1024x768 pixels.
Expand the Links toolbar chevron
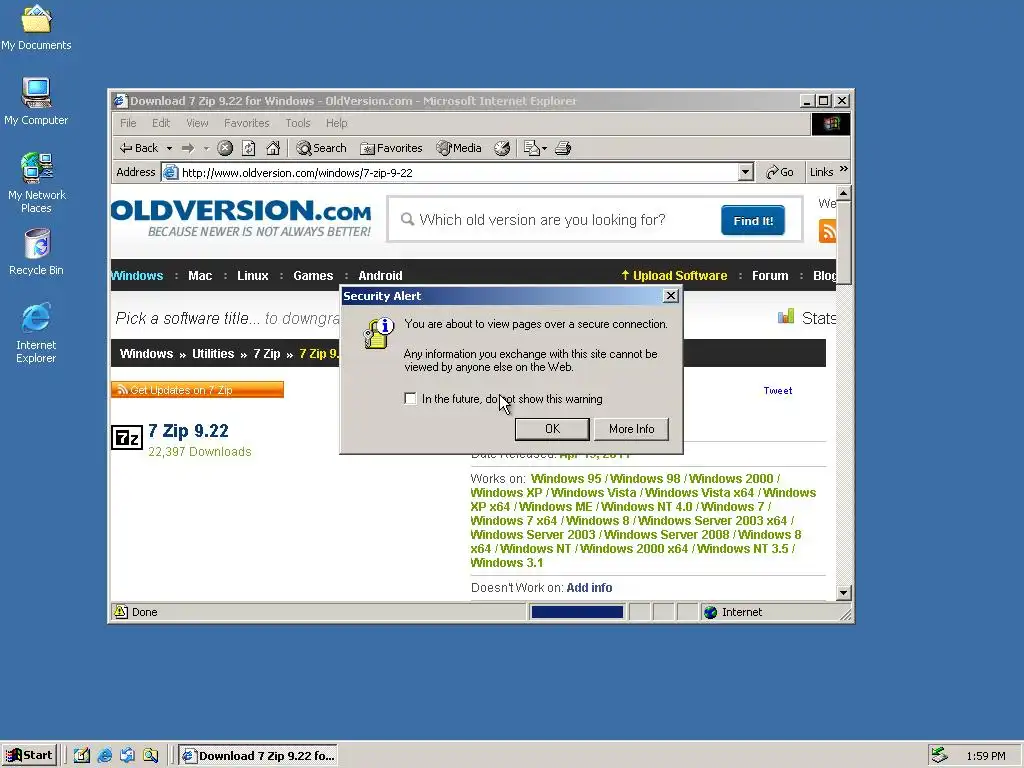click(x=844, y=169)
